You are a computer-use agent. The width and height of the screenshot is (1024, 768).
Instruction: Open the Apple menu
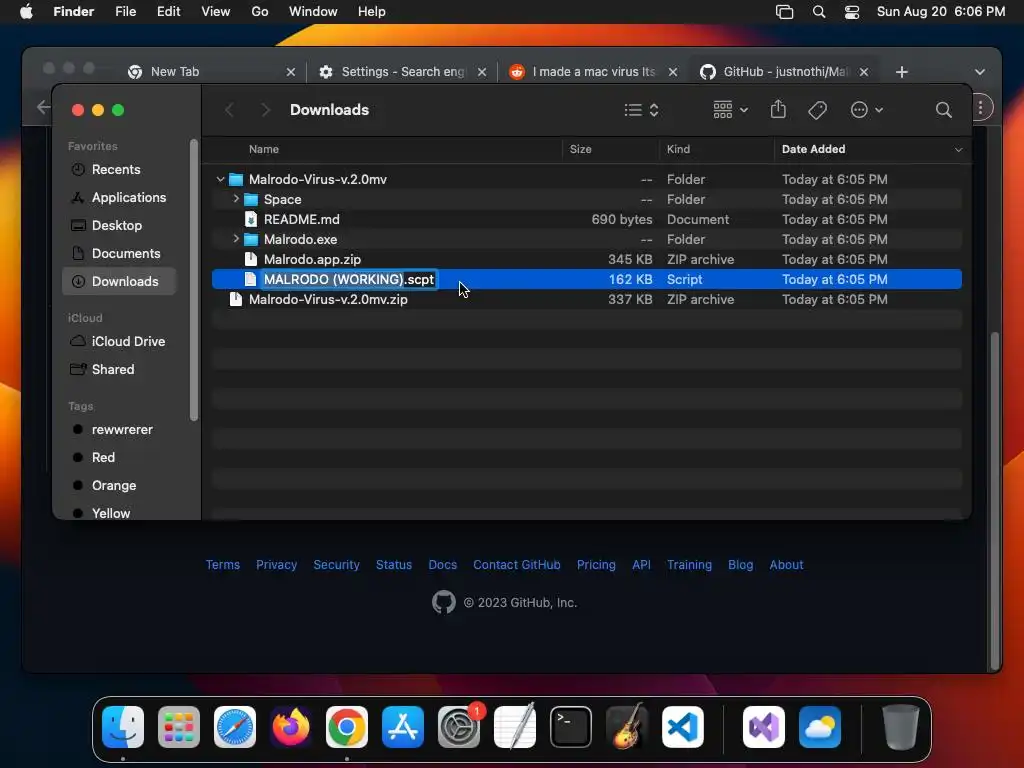click(26, 11)
